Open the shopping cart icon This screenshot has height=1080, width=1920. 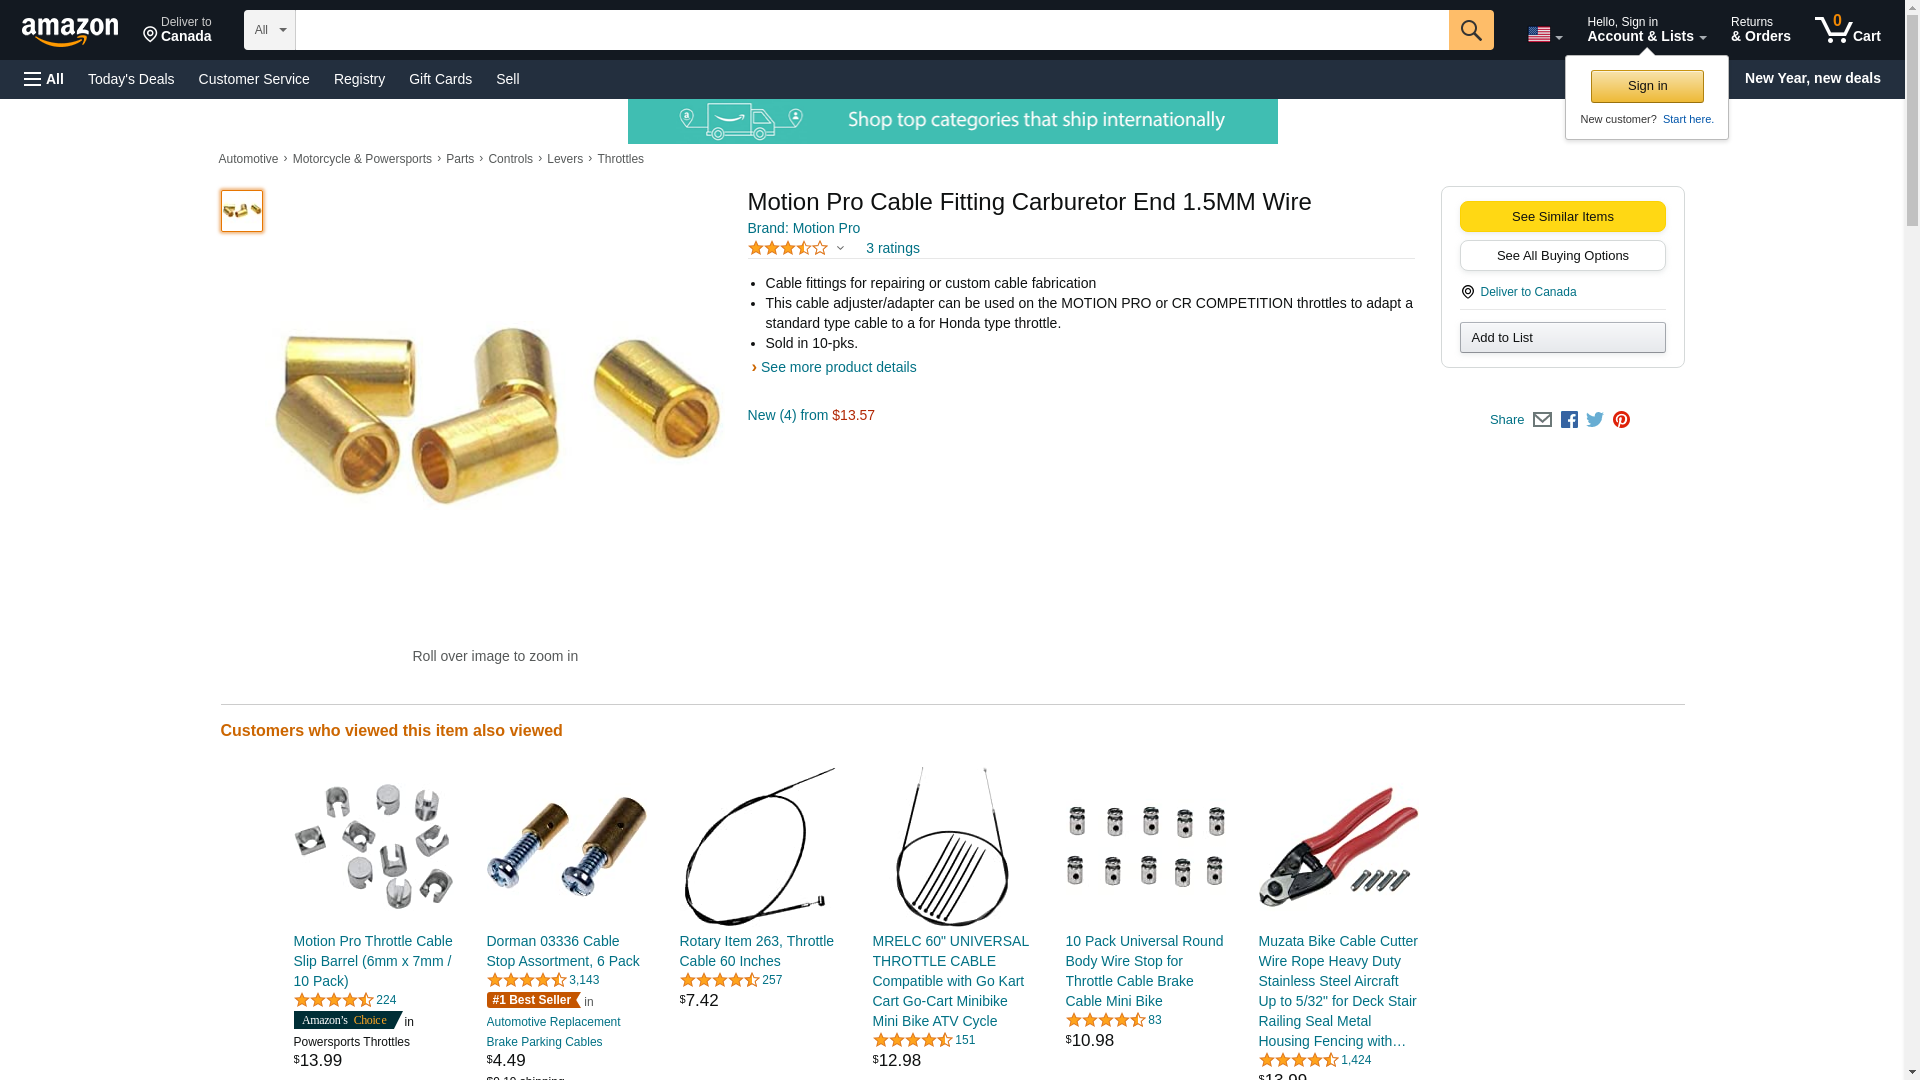[x=1848, y=29]
